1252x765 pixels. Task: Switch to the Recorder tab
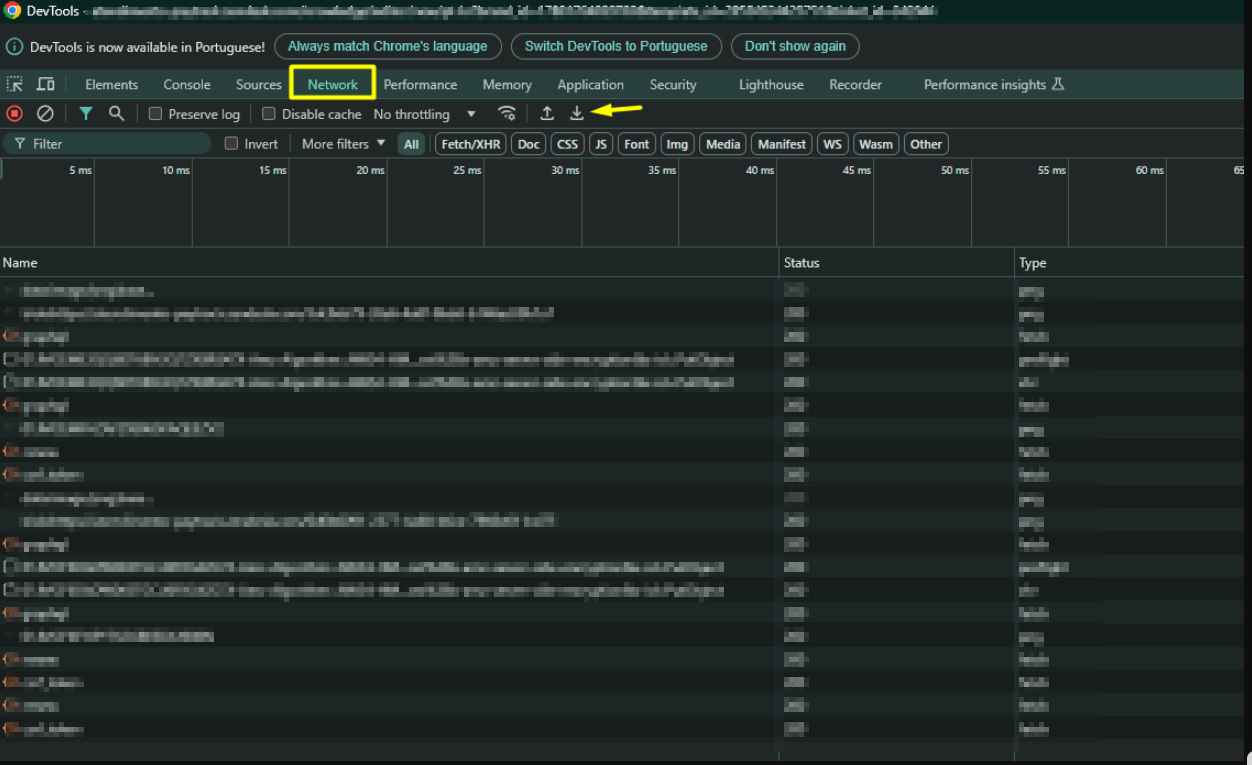855,85
